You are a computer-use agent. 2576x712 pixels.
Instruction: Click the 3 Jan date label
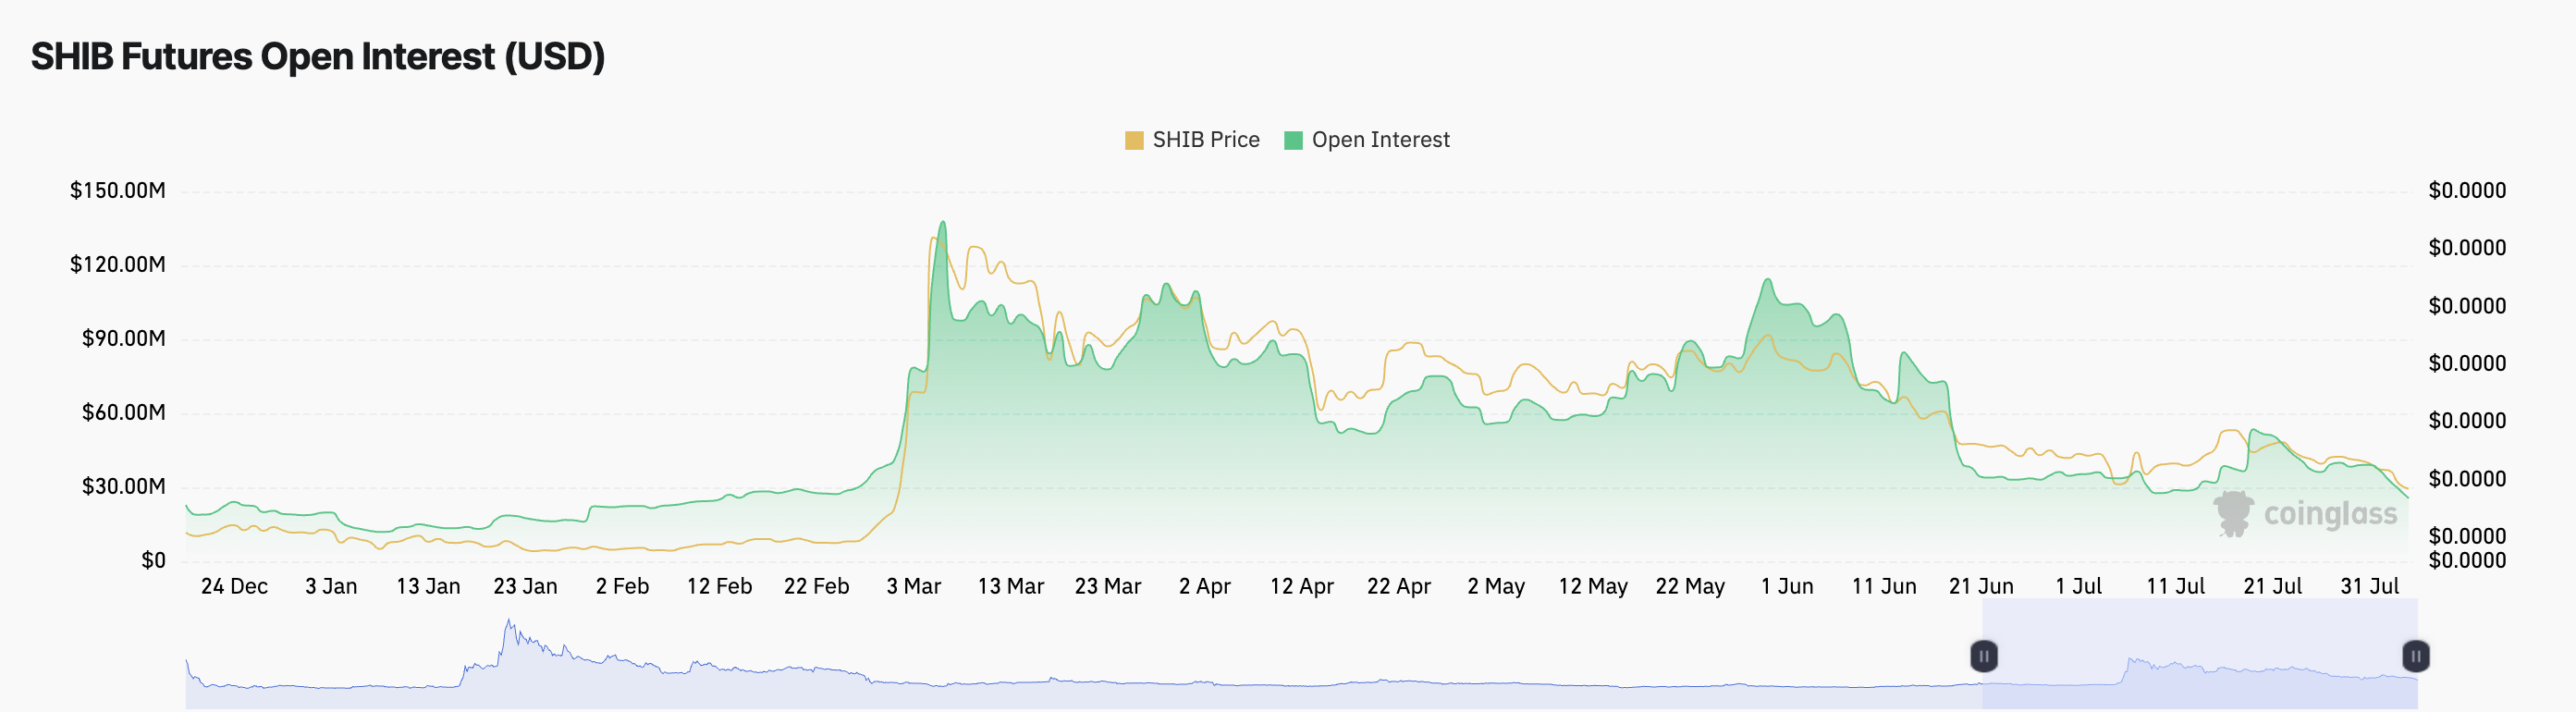pos(331,586)
